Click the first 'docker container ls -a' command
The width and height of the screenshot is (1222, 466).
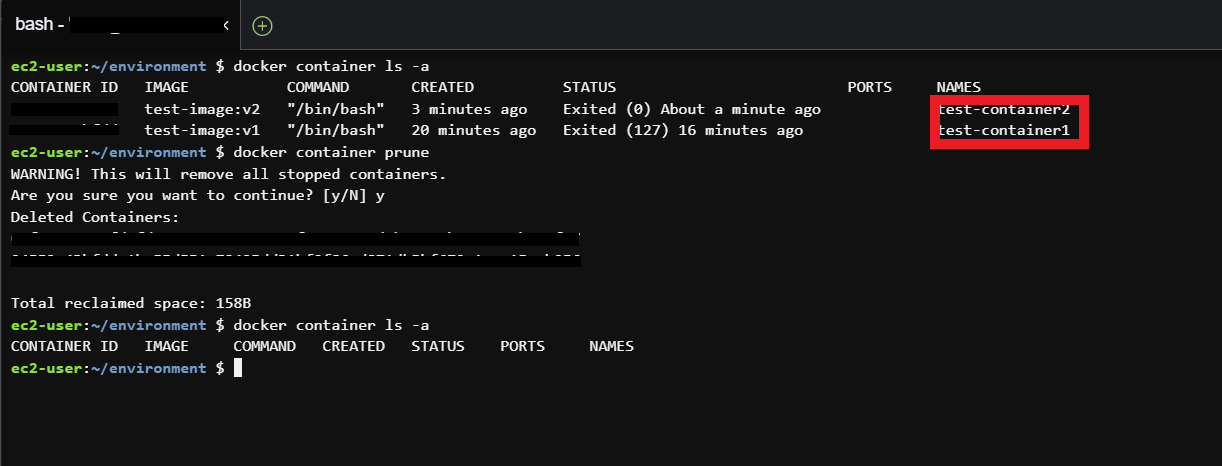click(x=331, y=66)
